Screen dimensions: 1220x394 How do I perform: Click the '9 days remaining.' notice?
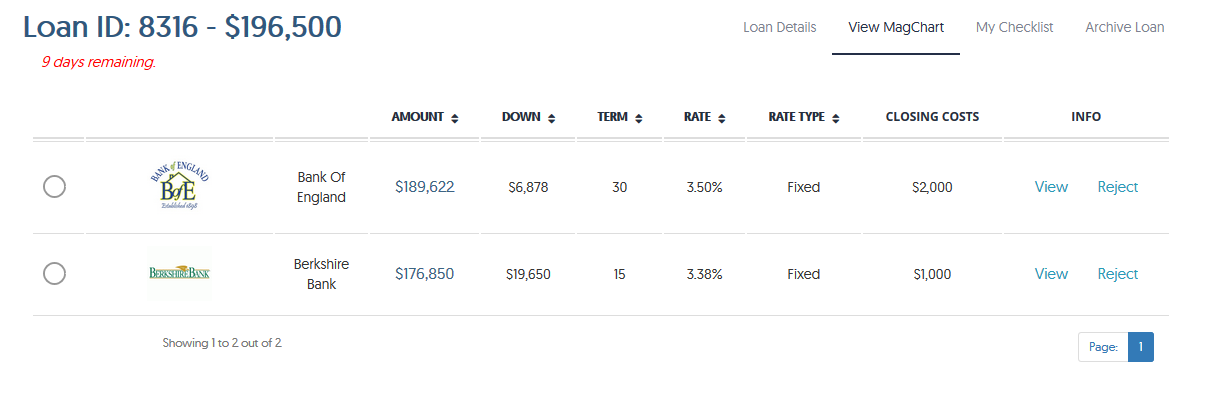[x=99, y=62]
